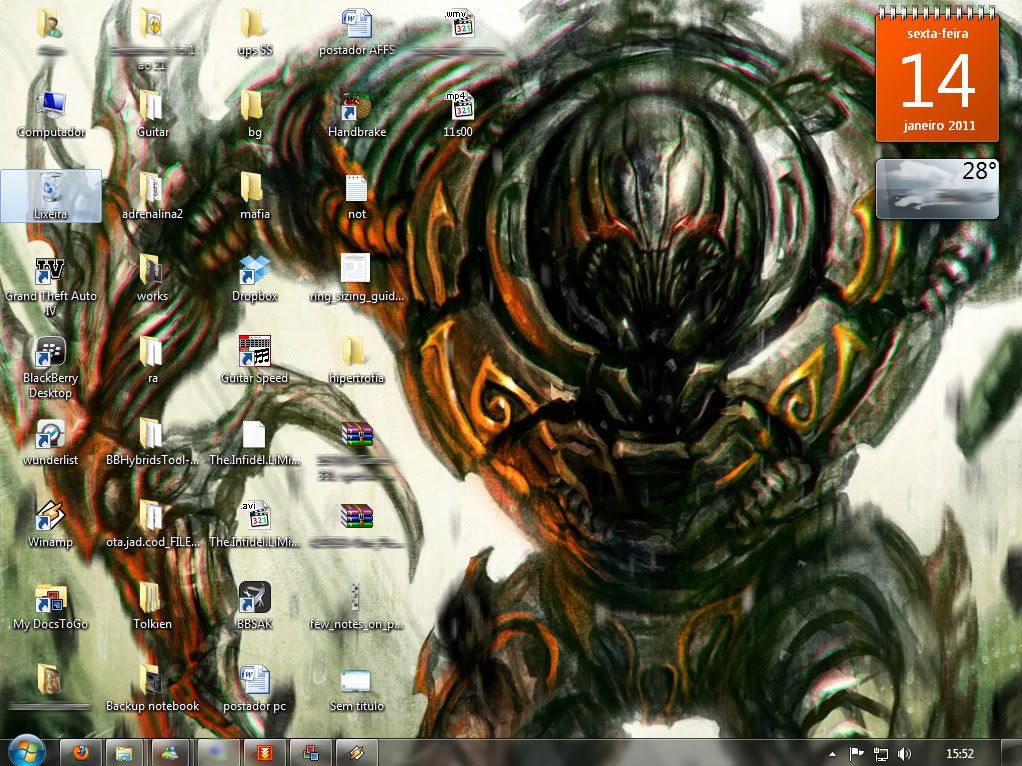Open the BBHybridsTool folder

coord(153,442)
